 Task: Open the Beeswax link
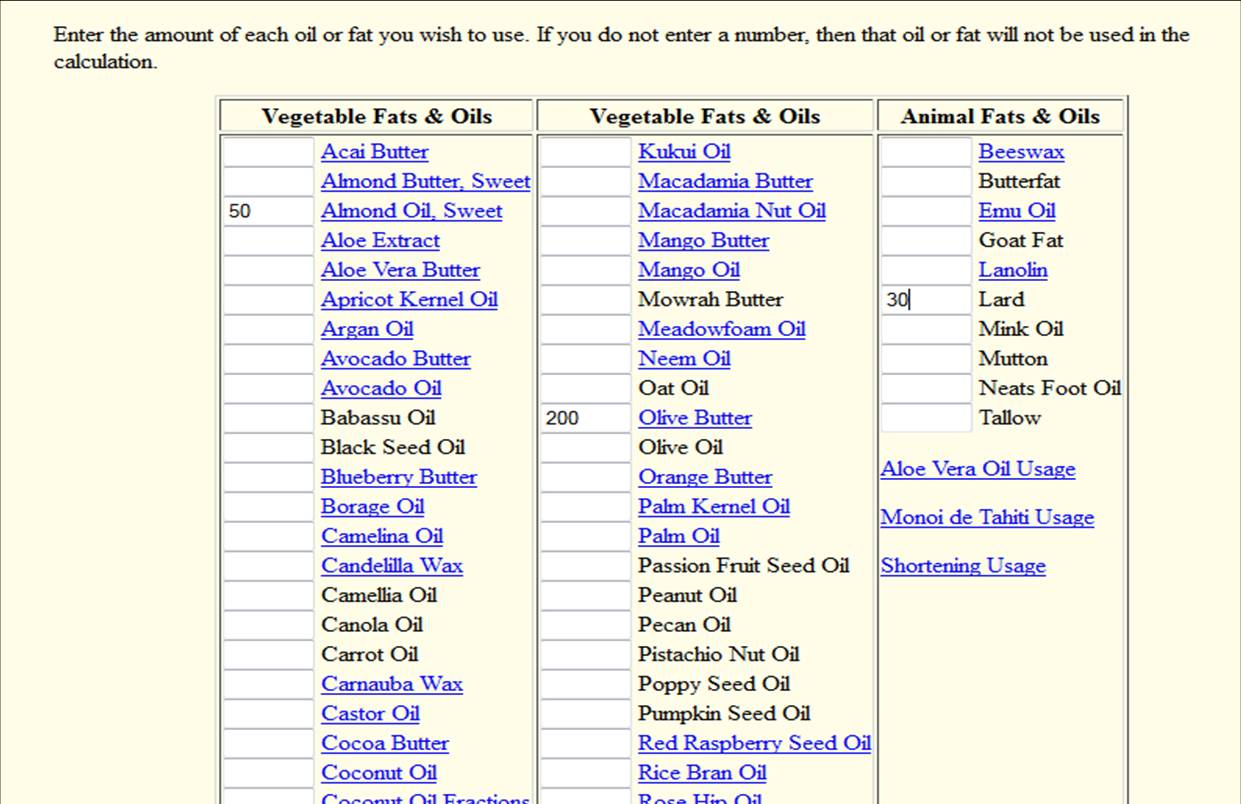1021,151
